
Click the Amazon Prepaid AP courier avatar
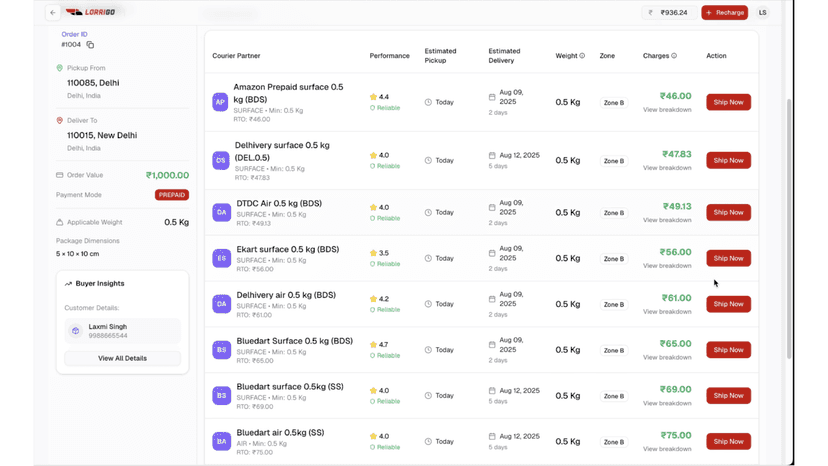(x=220, y=102)
